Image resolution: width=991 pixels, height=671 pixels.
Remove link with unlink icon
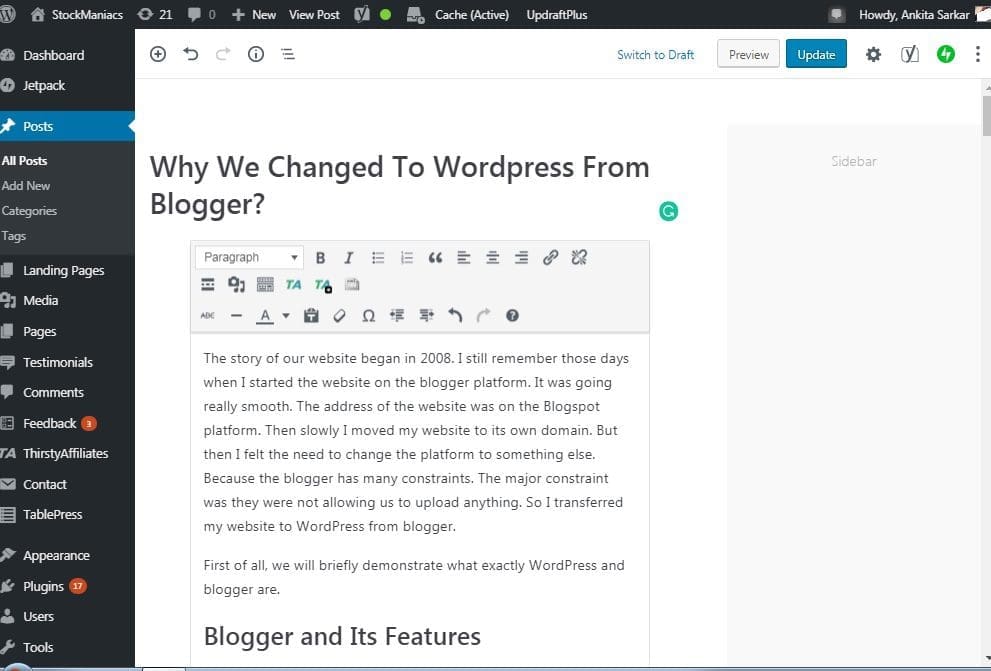(x=579, y=258)
